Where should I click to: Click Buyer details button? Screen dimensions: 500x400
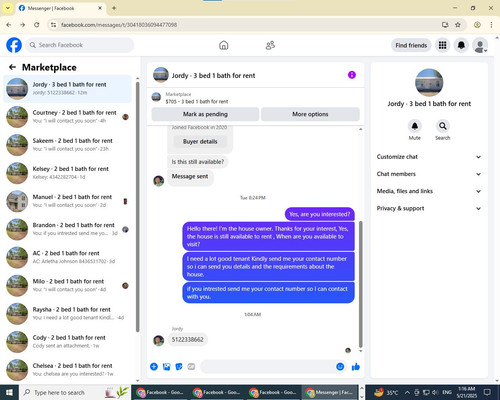point(200,142)
